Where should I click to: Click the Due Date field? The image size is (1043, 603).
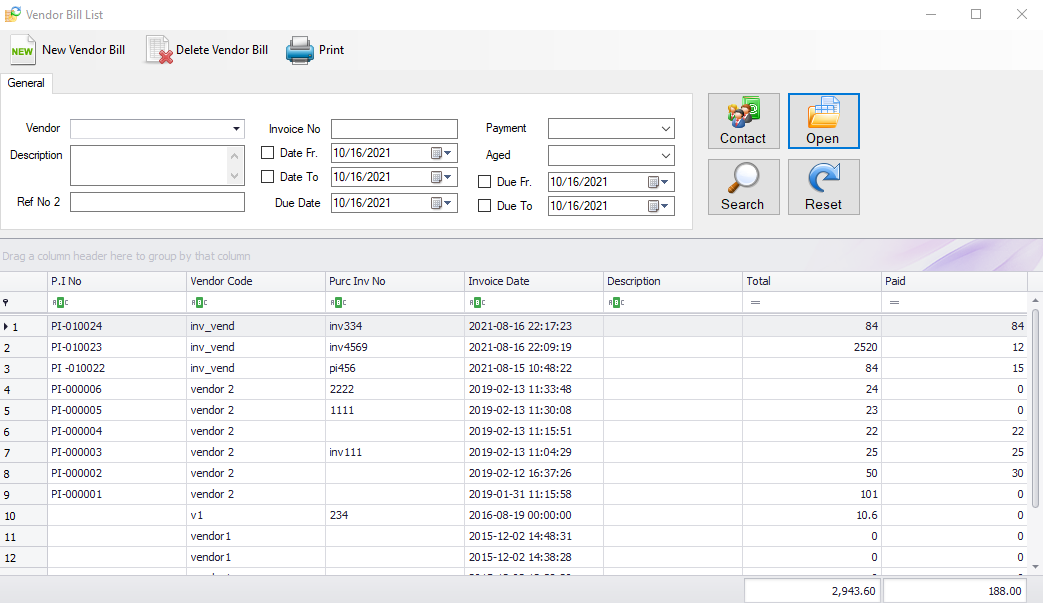[x=394, y=203]
